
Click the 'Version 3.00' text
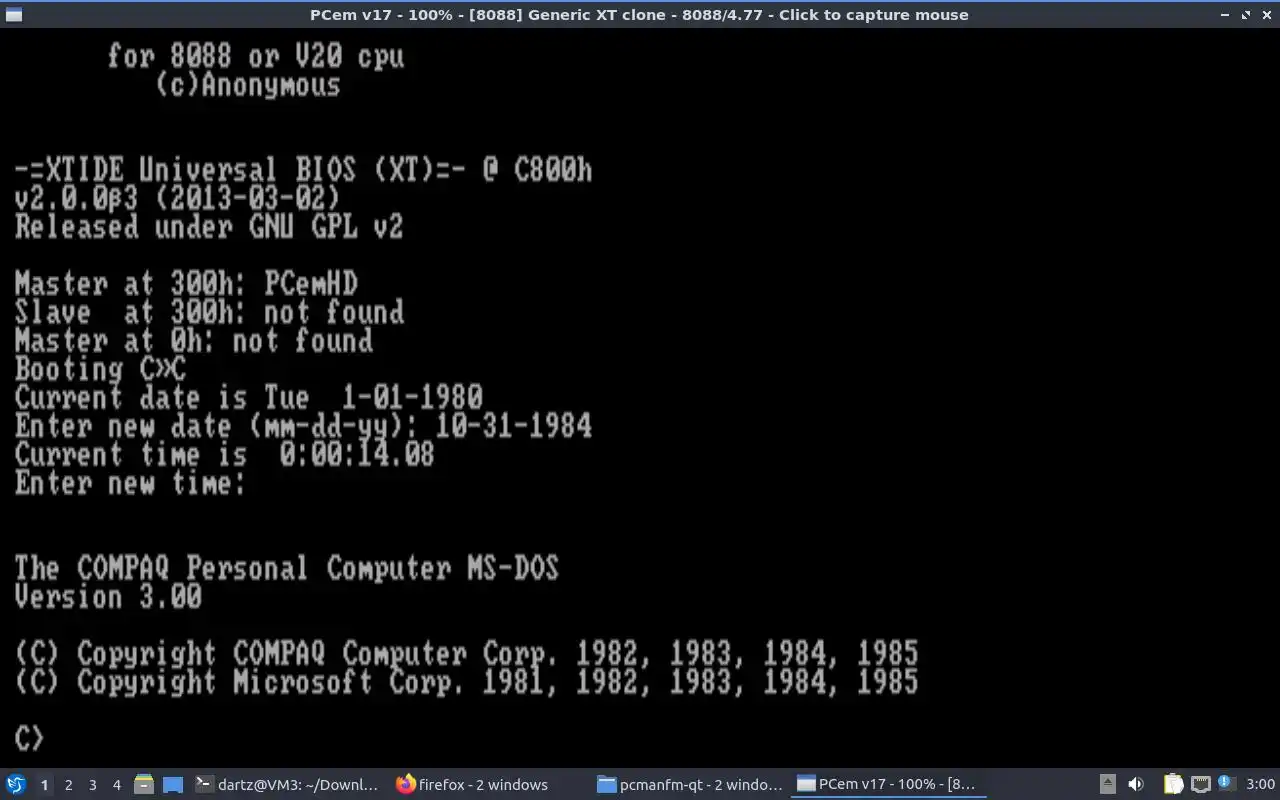coord(108,597)
